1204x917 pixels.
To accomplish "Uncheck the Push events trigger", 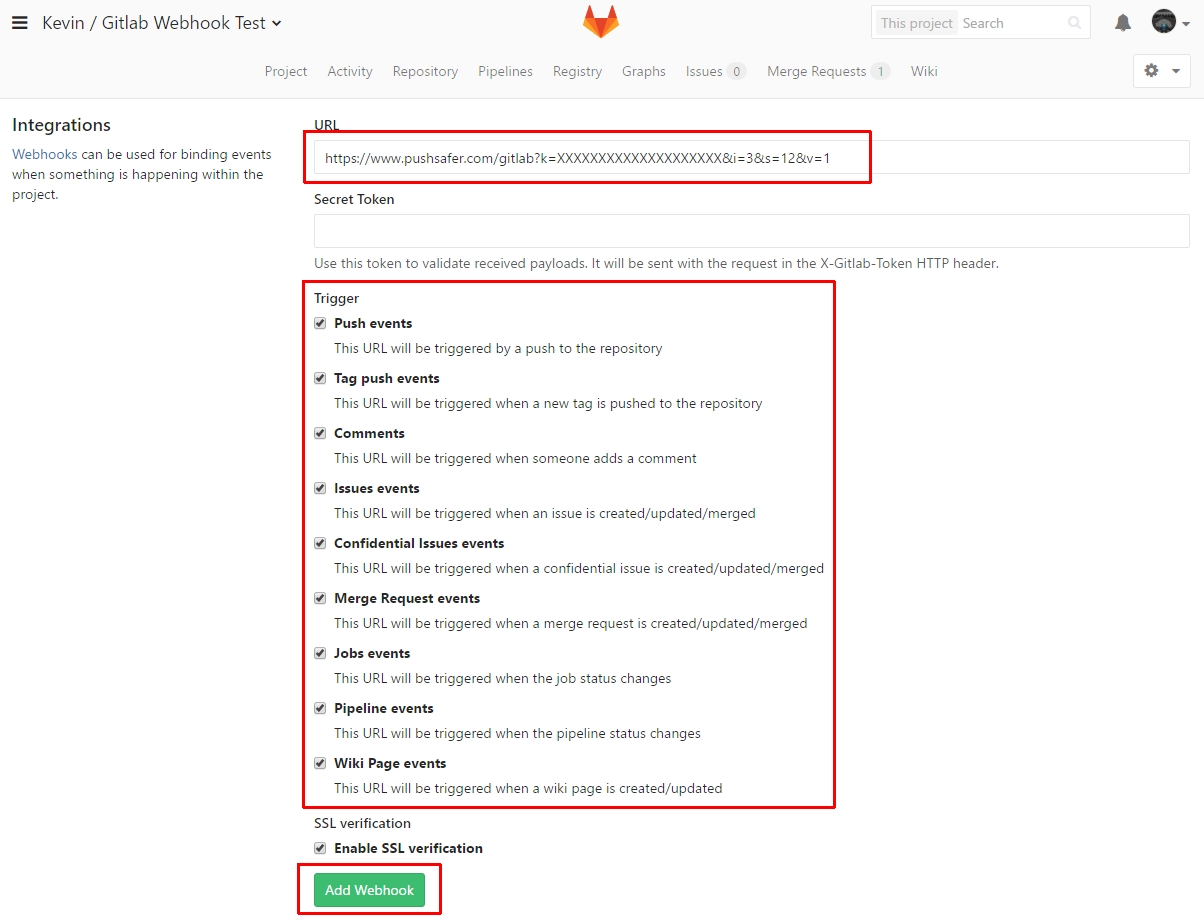I will pos(320,323).
